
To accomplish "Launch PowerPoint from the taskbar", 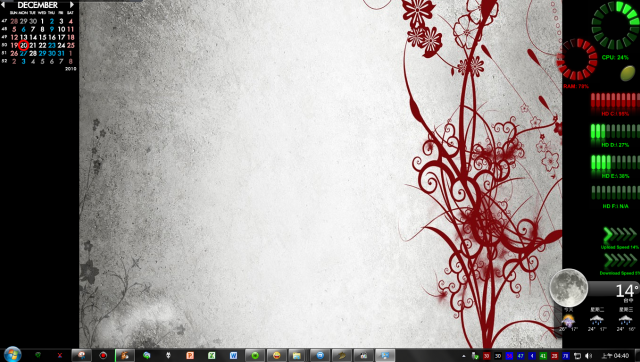I will [190, 355].
